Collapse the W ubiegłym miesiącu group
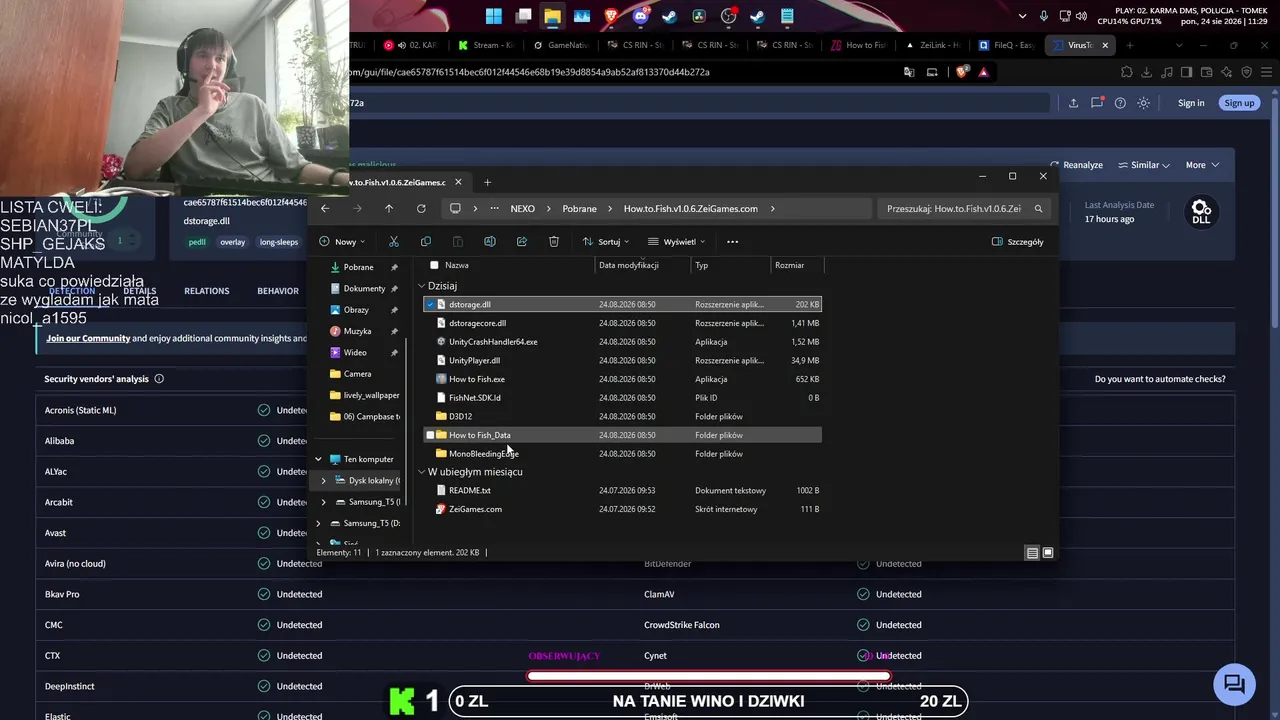1280x720 pixels. (x=422, y=472)
